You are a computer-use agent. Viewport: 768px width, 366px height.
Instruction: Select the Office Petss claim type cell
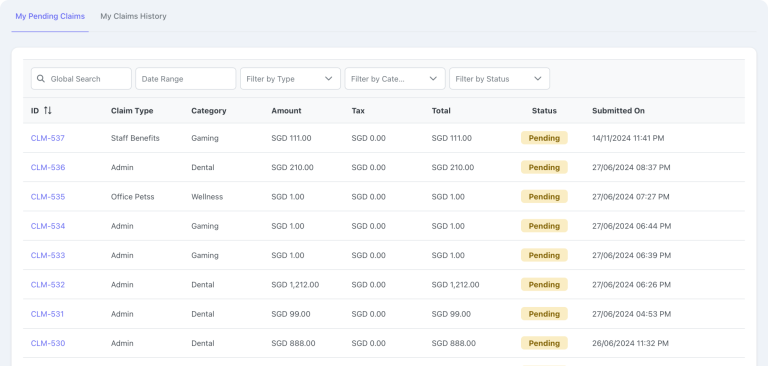[133, 197]
